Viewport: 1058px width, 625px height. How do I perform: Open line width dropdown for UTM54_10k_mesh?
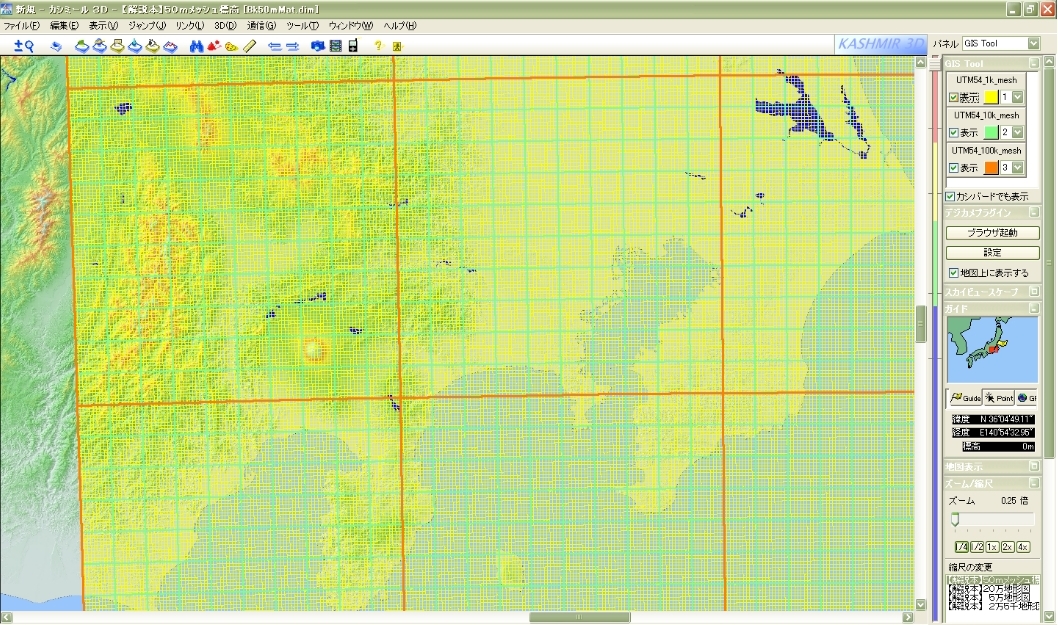[x=1018, y=132]
